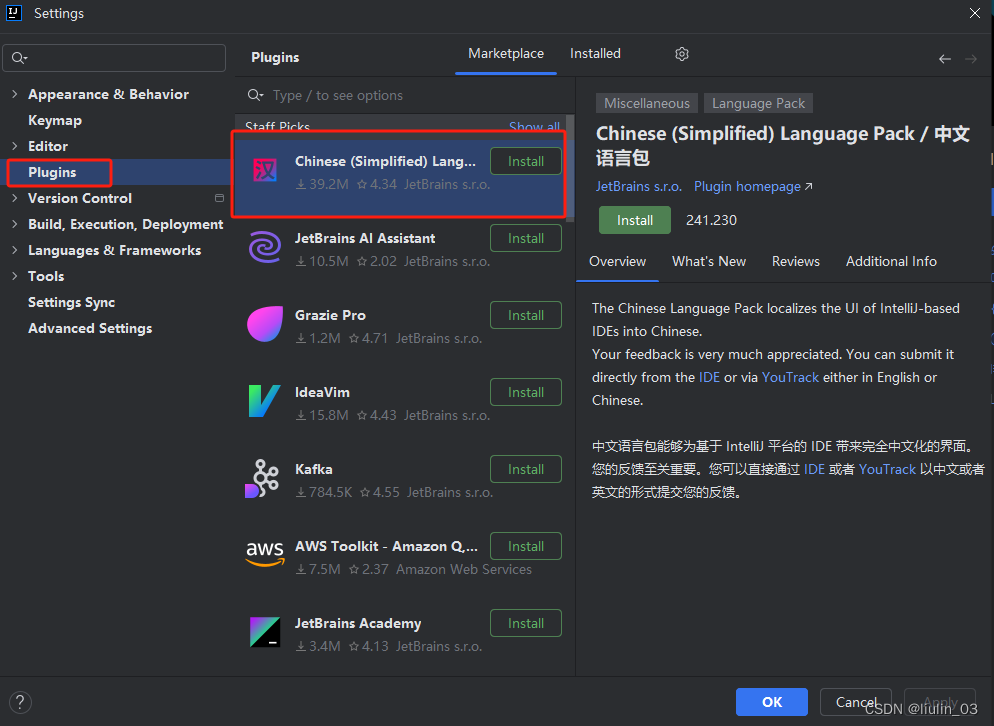Open the Plugin homepage link
This screenshot has width=994, height=726.
click(753, 186)
